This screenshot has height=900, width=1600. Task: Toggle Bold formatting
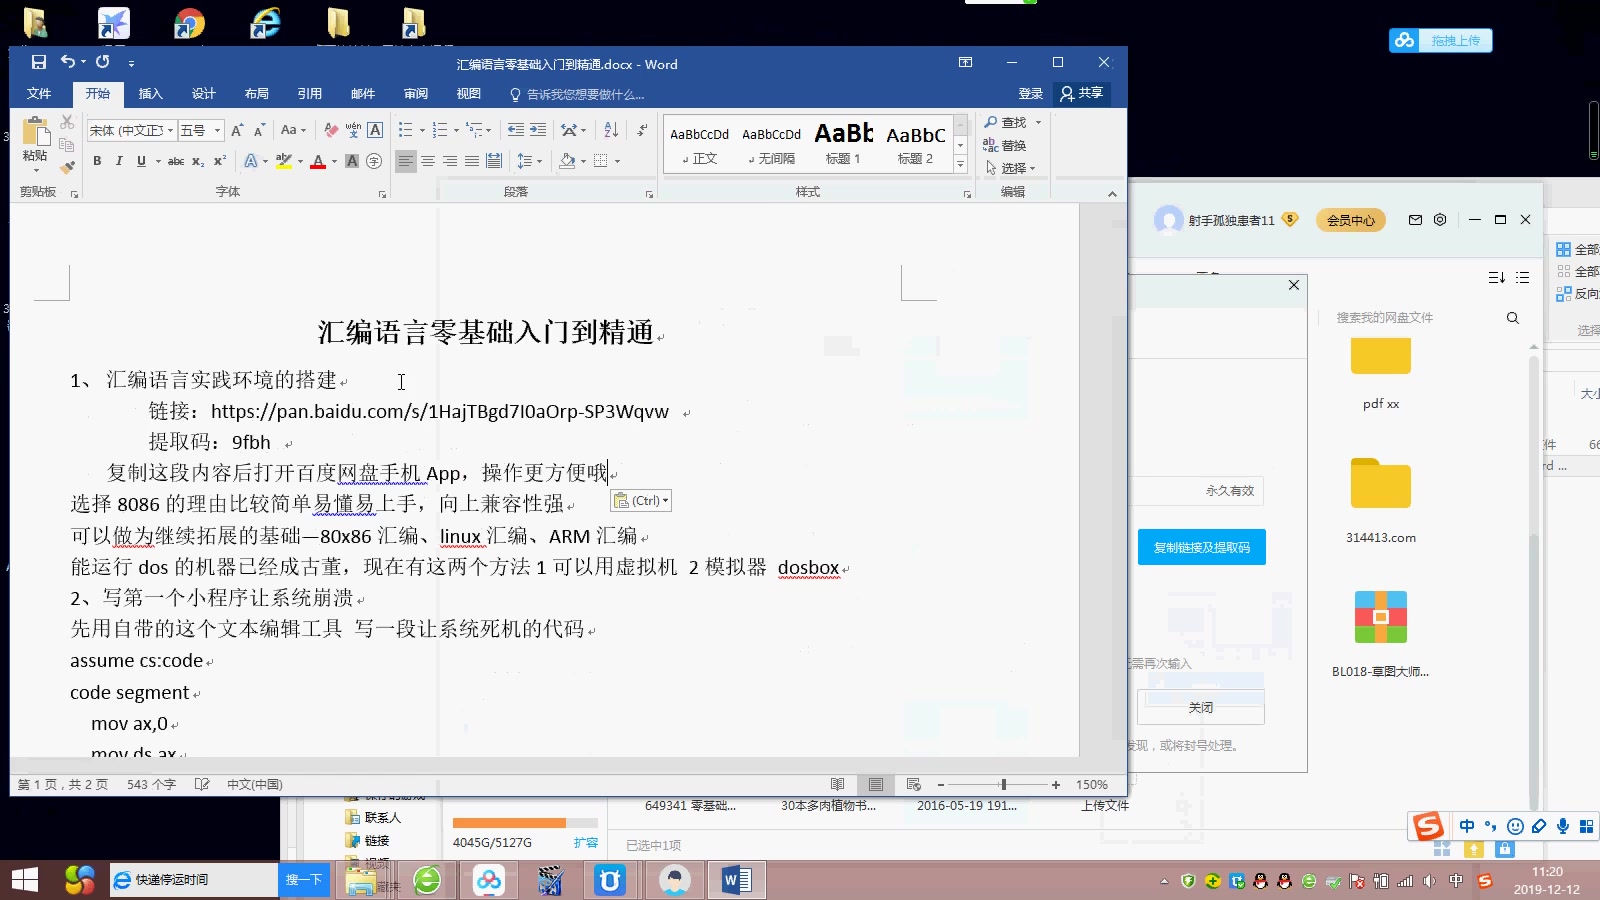click(97, 161)
